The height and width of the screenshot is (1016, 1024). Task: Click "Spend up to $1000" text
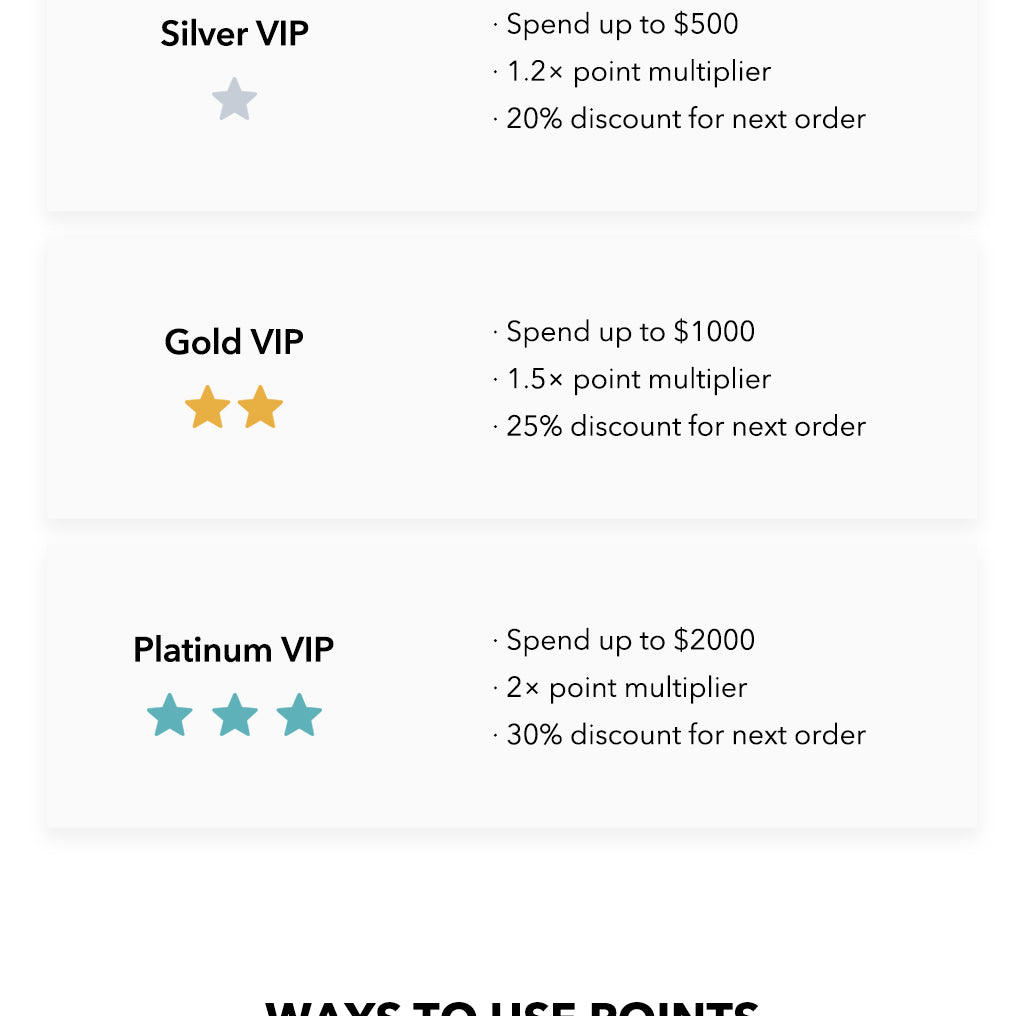630,332
